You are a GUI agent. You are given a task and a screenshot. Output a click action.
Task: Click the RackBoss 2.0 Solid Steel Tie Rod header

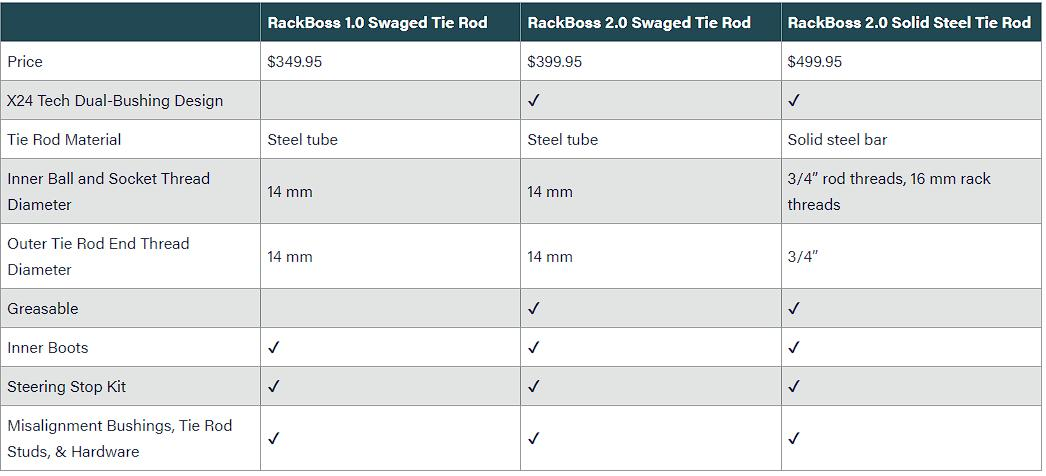click(x=909, y=22)
